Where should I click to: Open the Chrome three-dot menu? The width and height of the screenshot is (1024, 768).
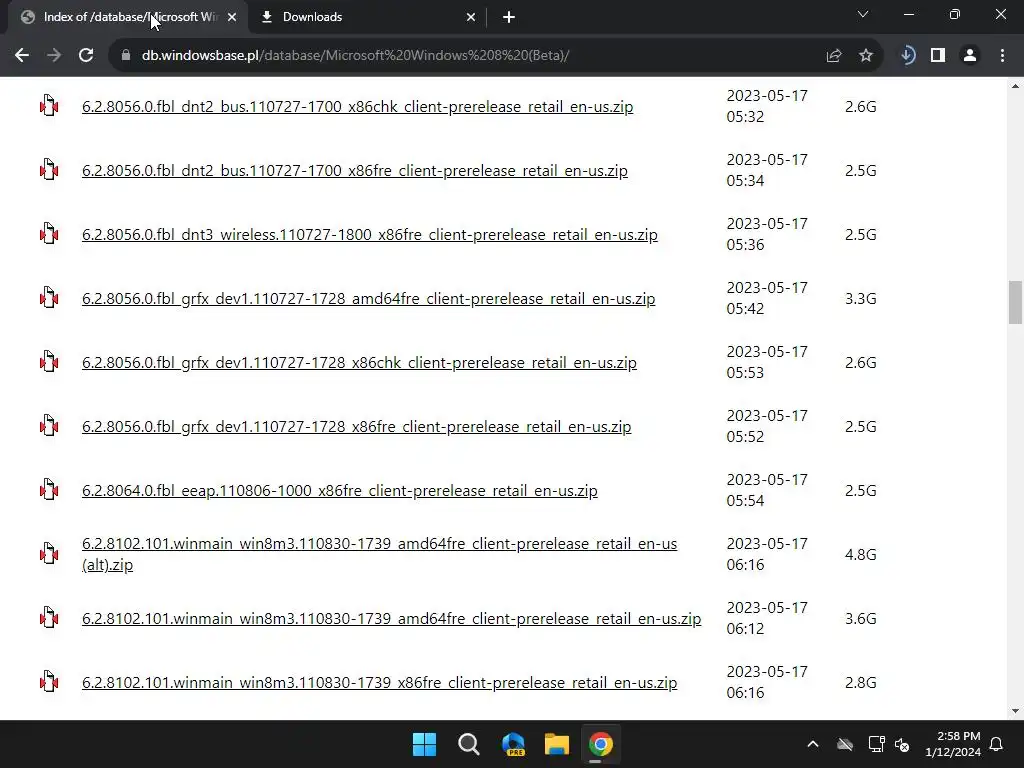coord(1002,56)
